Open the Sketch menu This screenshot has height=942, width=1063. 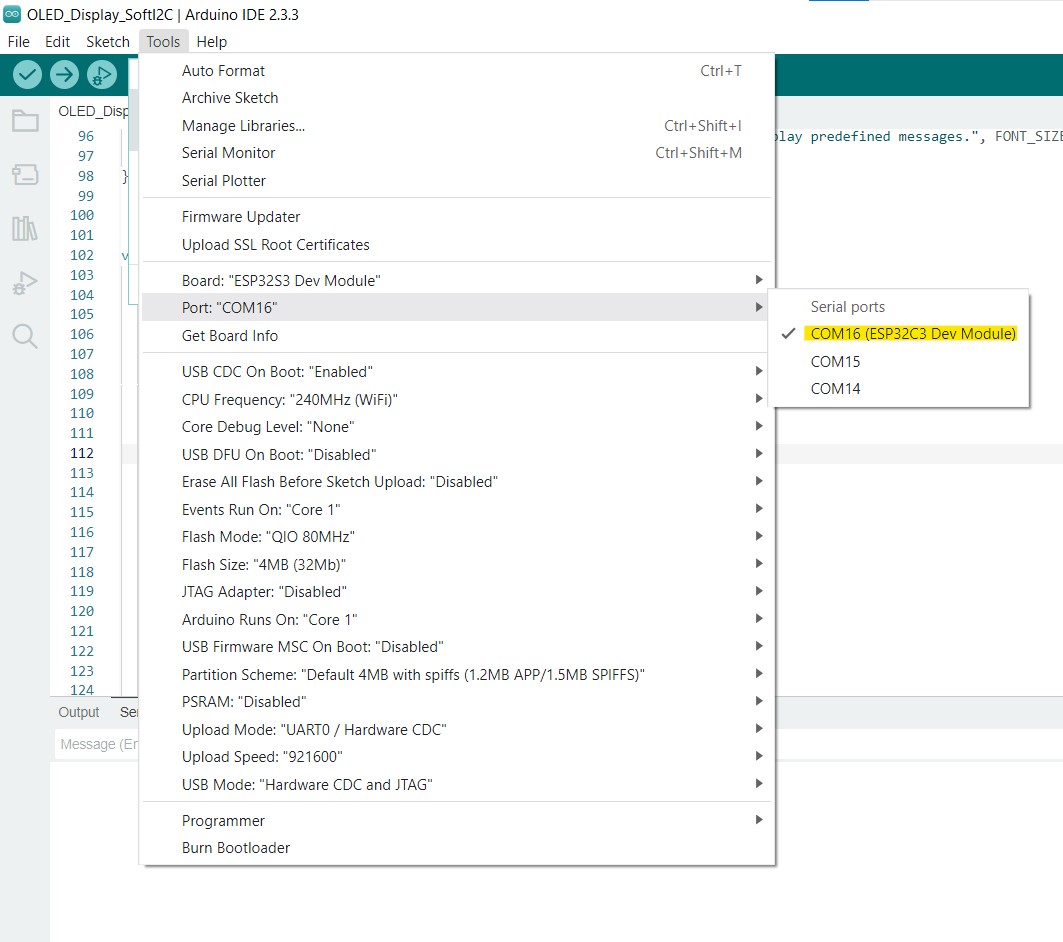click(x=108, y=42)
